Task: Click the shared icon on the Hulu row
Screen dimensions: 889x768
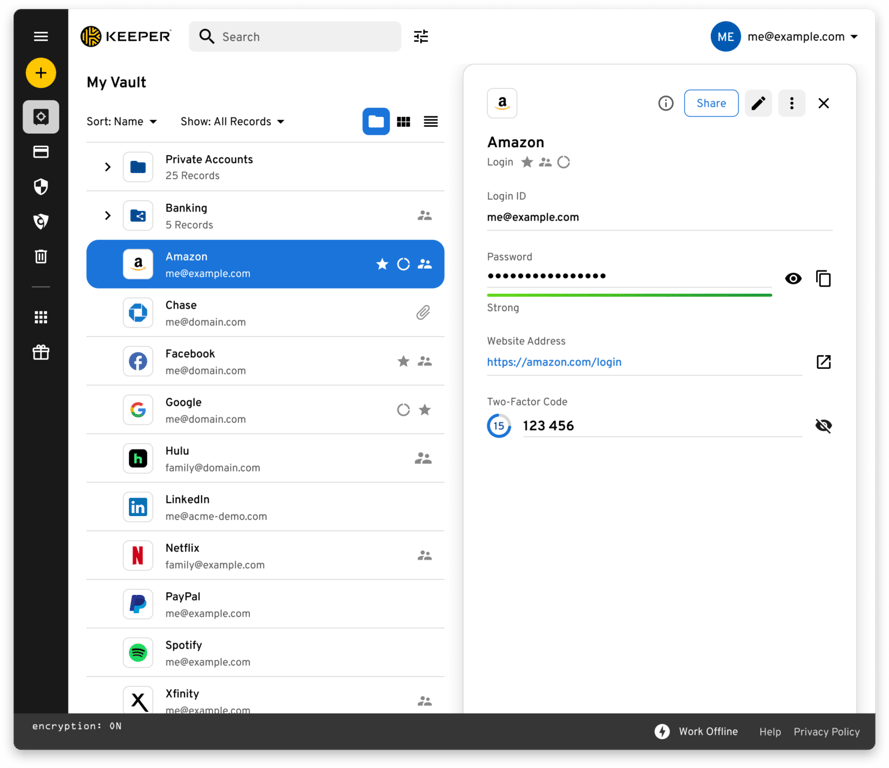Action: tap(423, 459)
